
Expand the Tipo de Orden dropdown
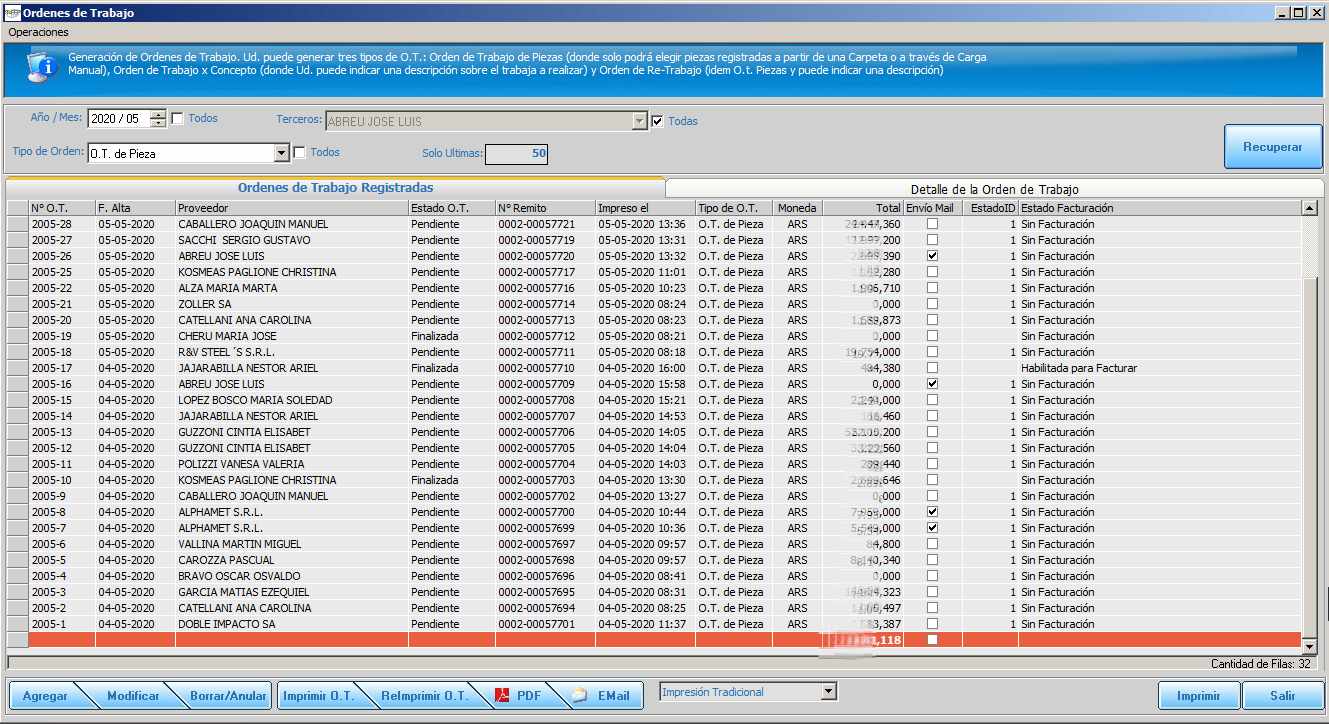pyautogui.click(x=281, y=154)
